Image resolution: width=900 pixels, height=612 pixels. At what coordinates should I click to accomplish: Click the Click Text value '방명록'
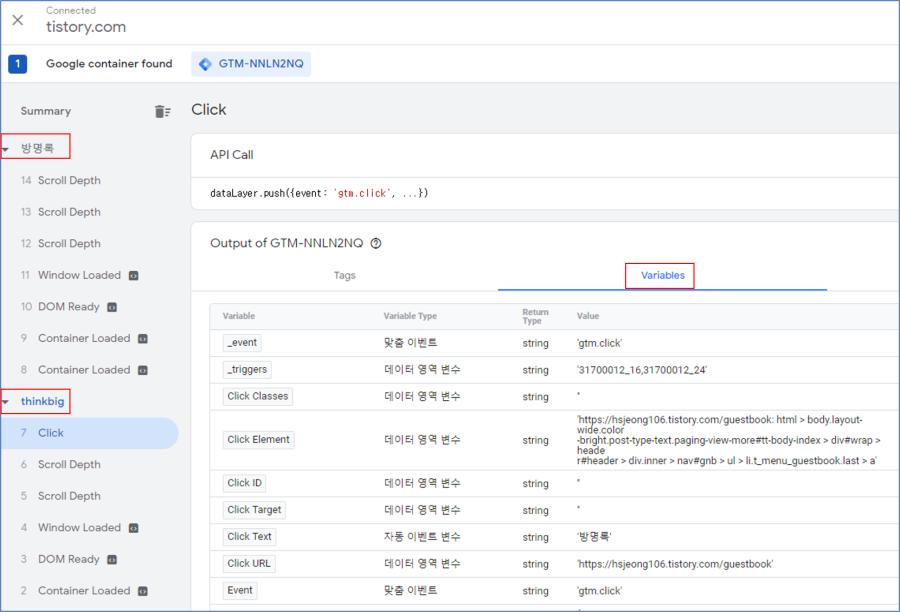(594, 537)
